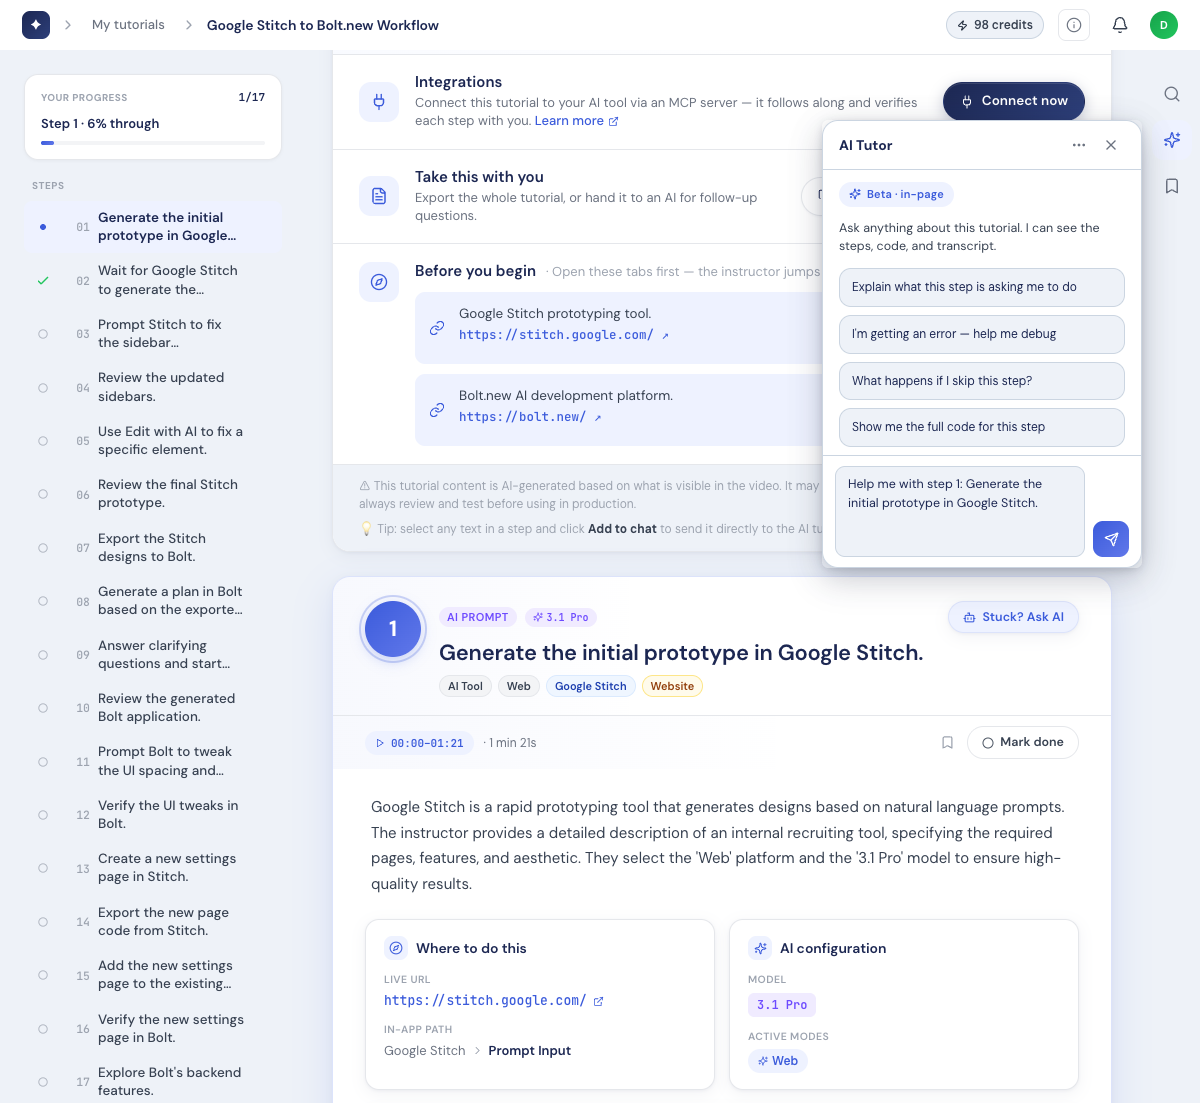Open step 02 Wait for Google Stitch
The height and width of the screenshot is (1103, 1200).
(x=153, y=280)
